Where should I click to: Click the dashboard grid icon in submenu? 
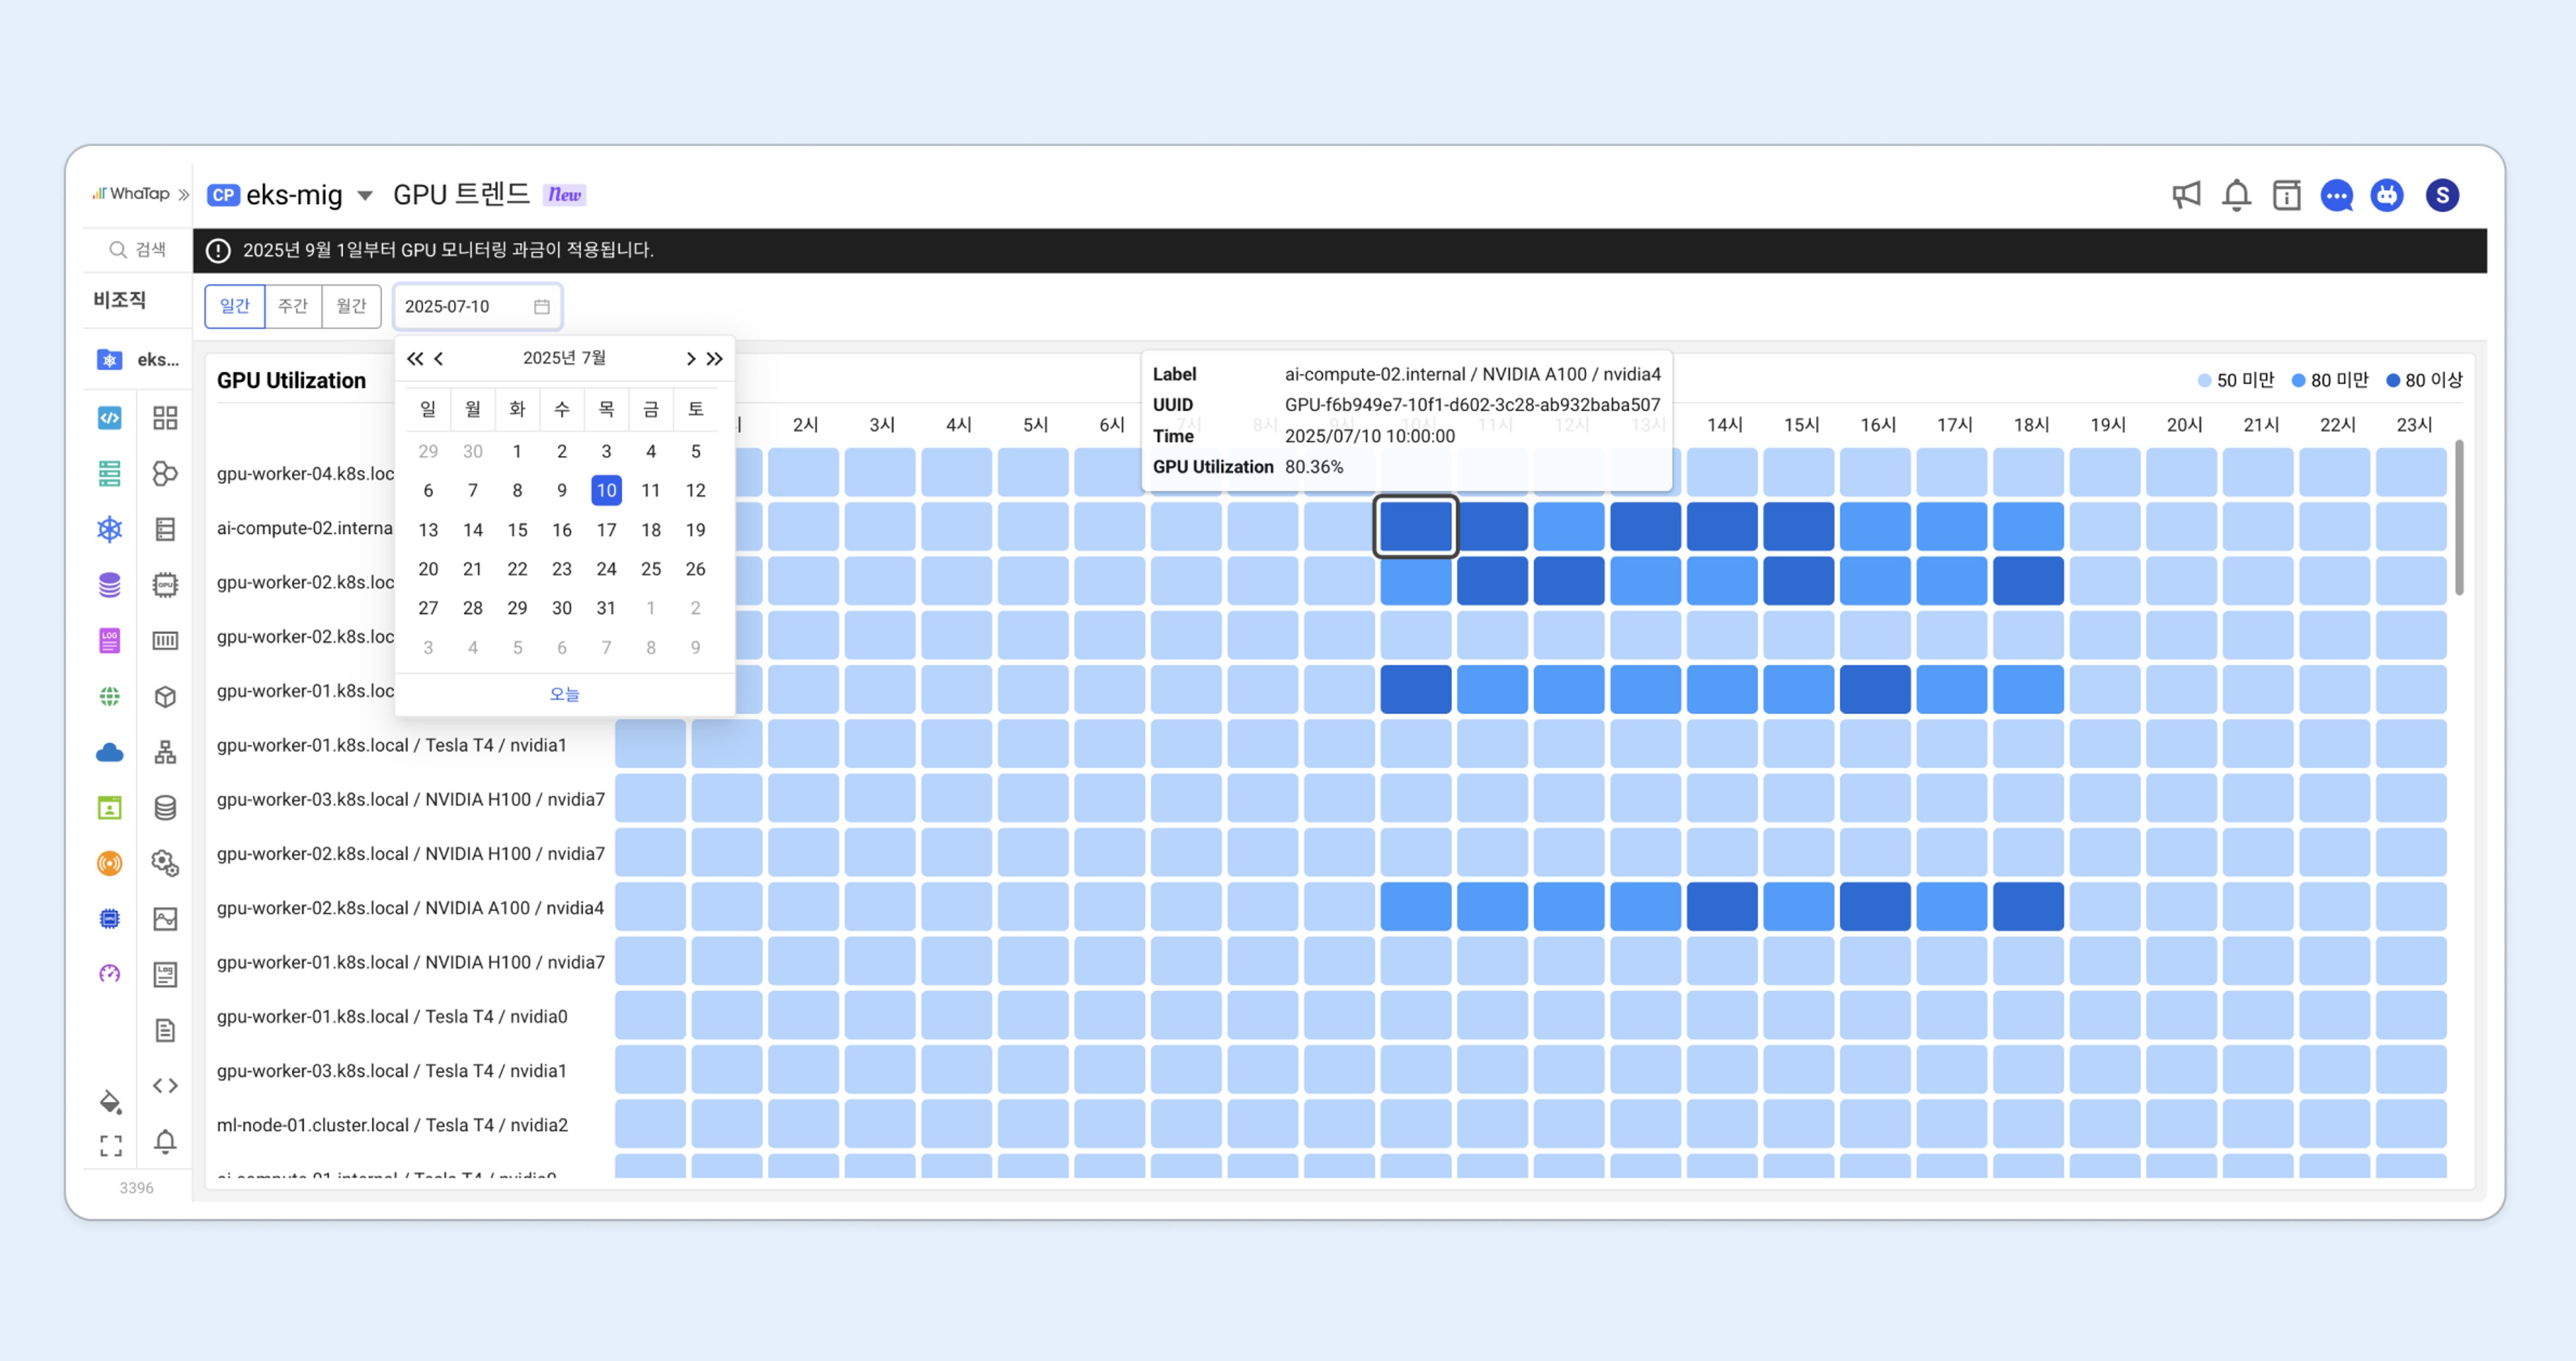click(165, 418)
